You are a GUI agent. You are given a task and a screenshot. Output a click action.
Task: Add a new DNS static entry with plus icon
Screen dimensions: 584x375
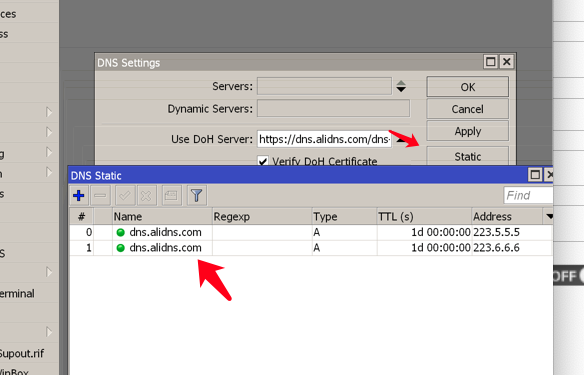click(x=79, y=196)
